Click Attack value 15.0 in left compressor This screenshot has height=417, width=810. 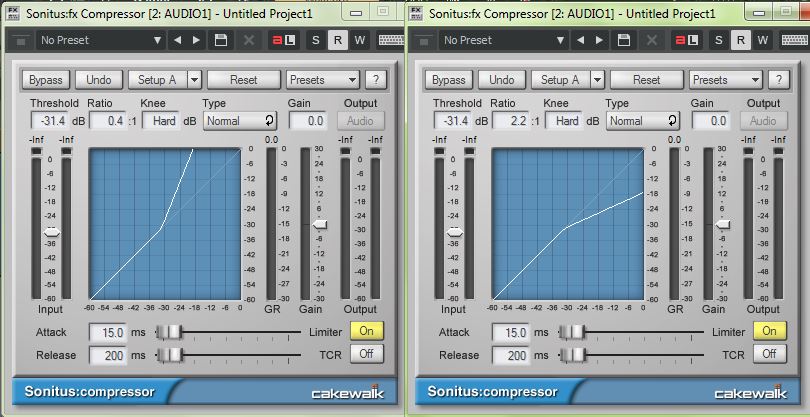108,332
